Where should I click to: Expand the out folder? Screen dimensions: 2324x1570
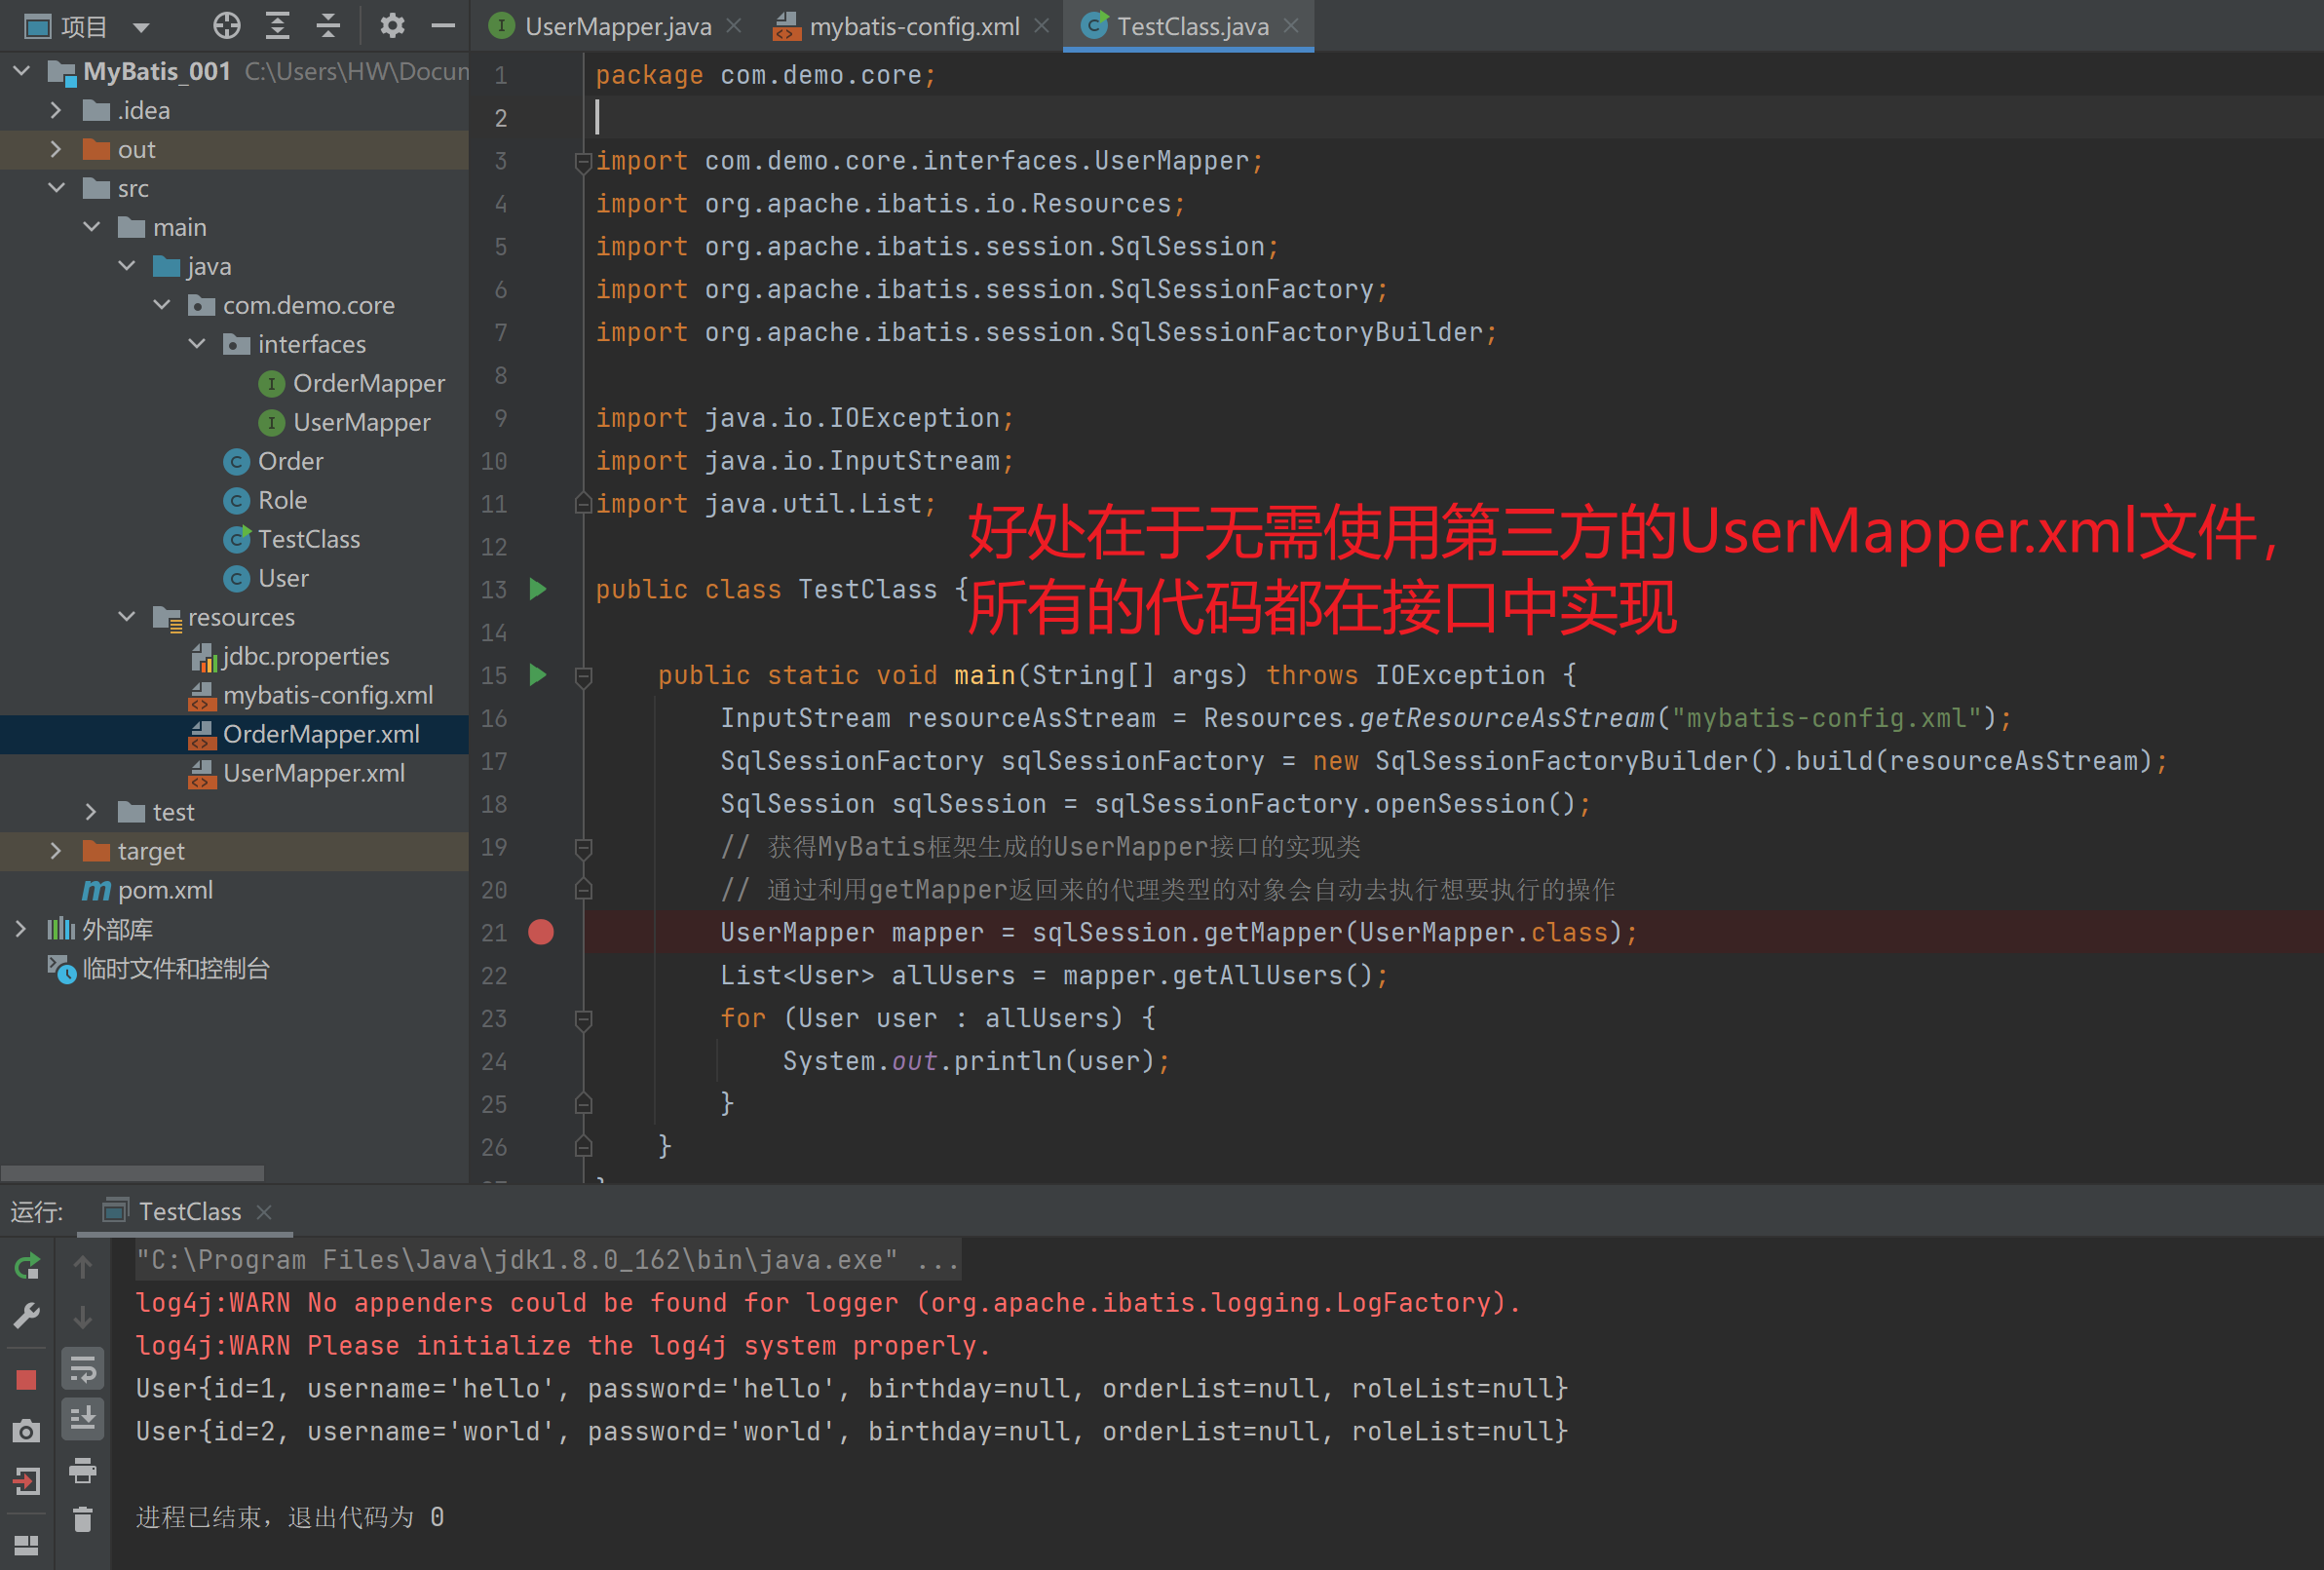click(56, 150)
